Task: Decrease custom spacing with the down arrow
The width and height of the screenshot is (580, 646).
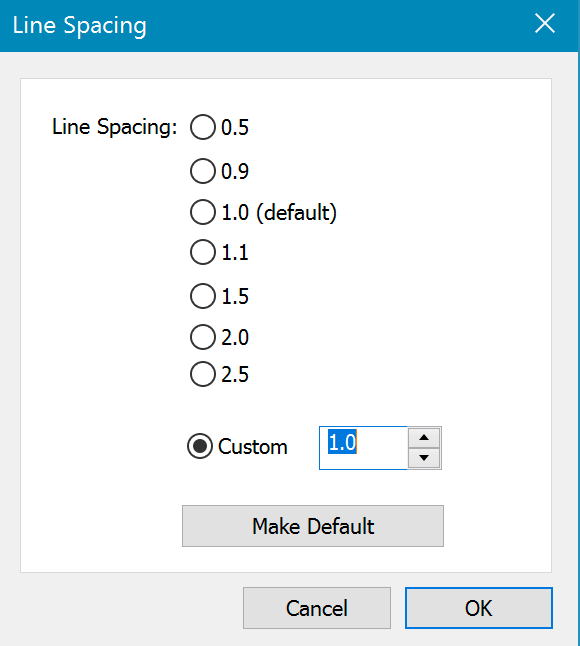Action: [424, 458]
